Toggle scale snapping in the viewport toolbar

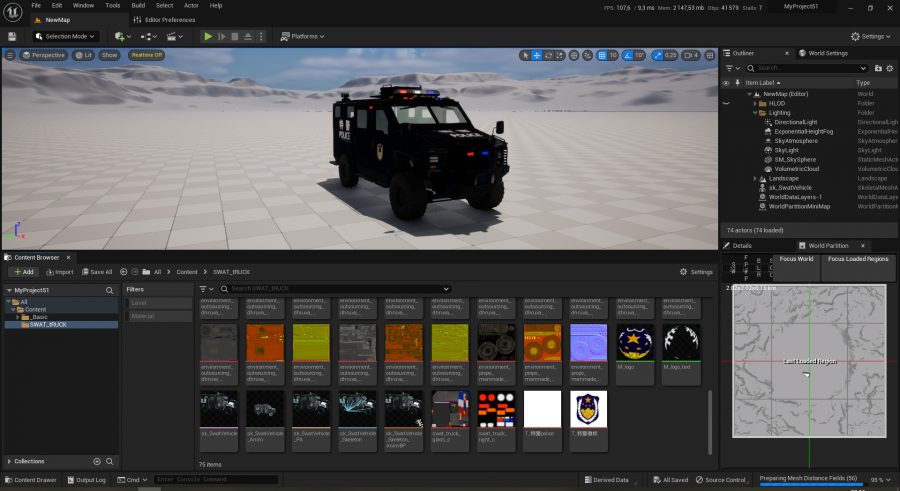tap(658, 55)
